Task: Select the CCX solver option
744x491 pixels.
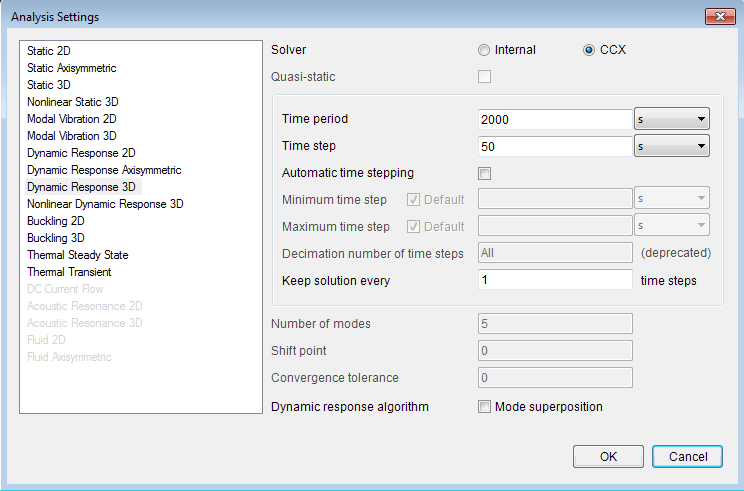Action: [x=588, y=50]
